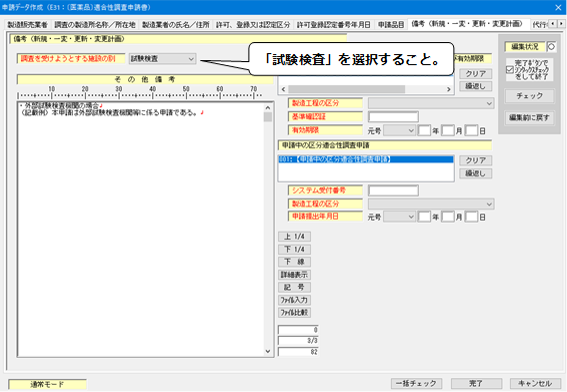The image size is (567, 392).
Task: Click the tab scroll left arrow
Action: point(553,24)
